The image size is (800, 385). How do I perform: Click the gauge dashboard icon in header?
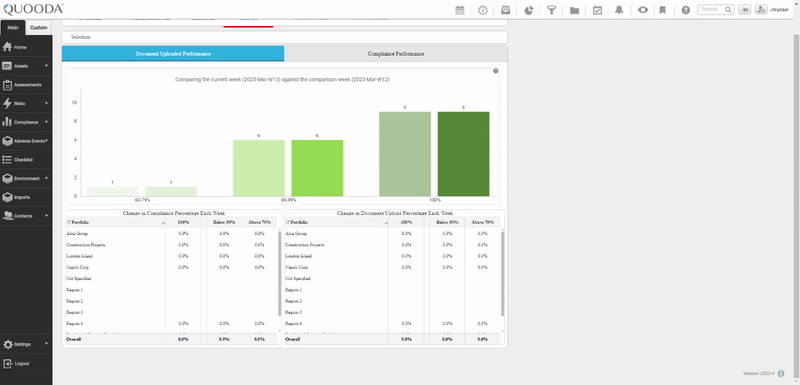483,10
